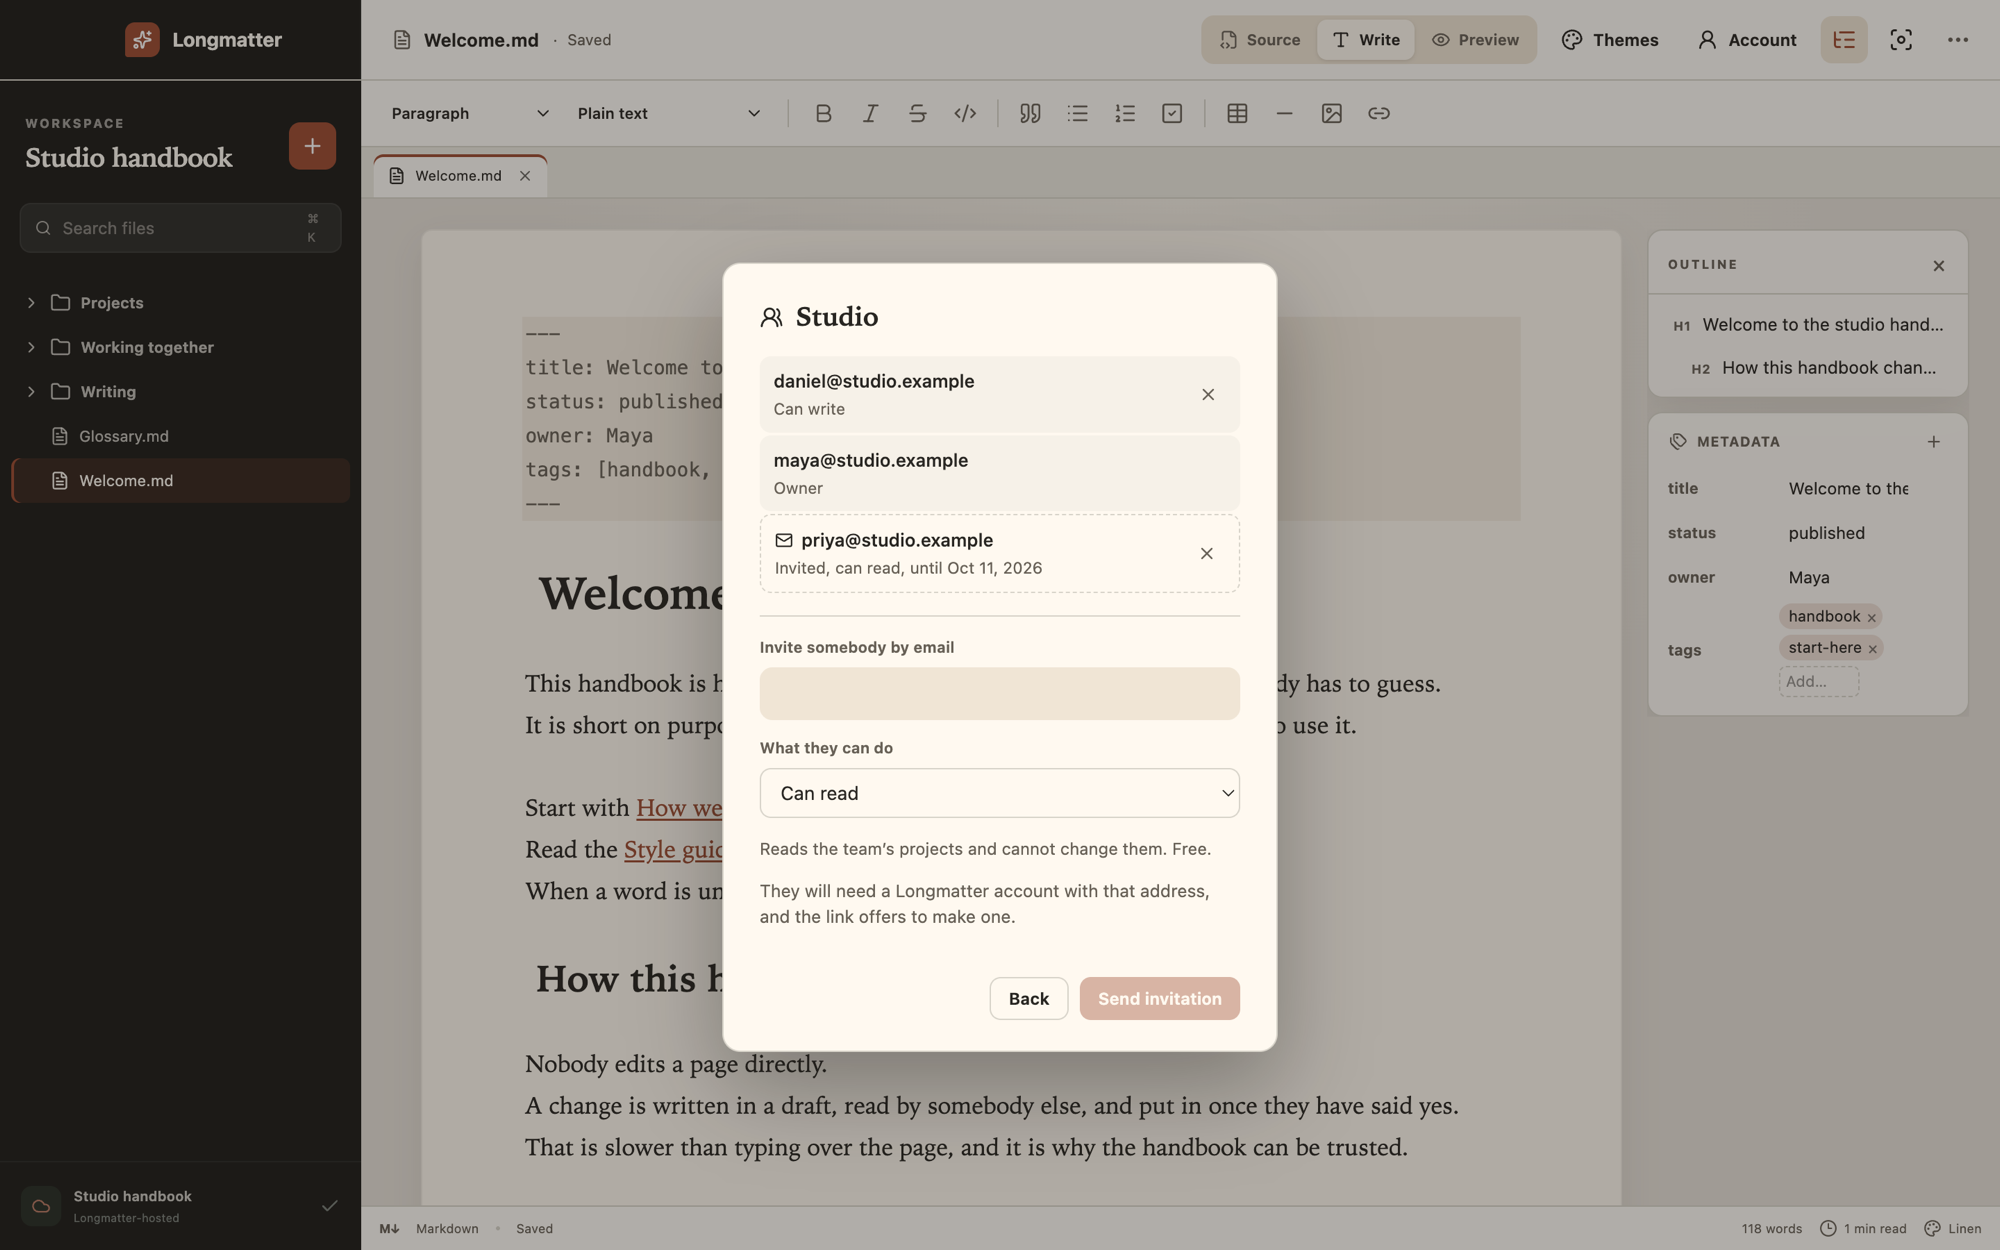2000x1250 pixels.
Task: Open Glossary.md in sidebar
Action: click(x=181, y=436)
